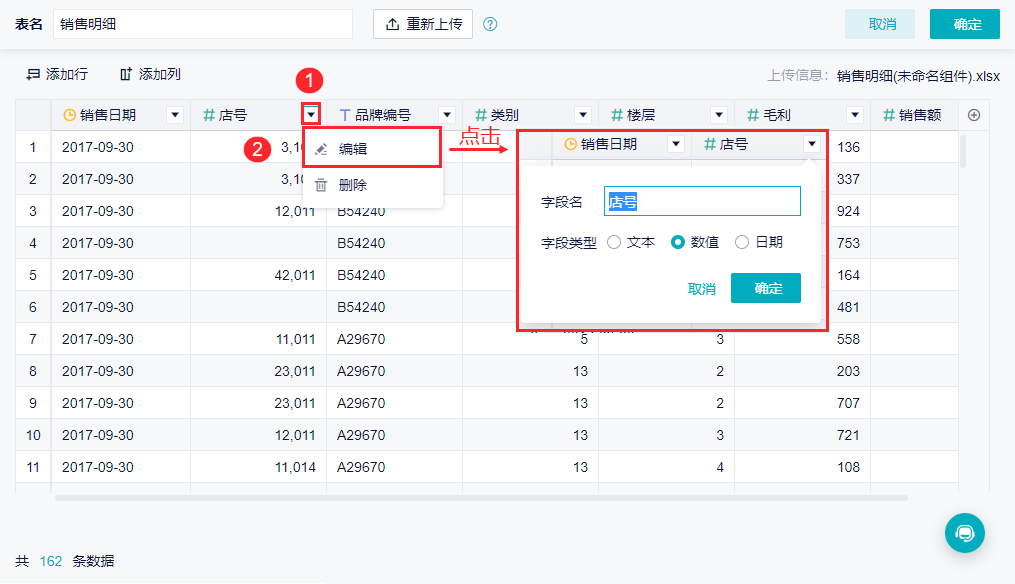Open the 毛利 column dropdown arrow
This screenshot has width=1015, height=584.
tap(855, 115)
